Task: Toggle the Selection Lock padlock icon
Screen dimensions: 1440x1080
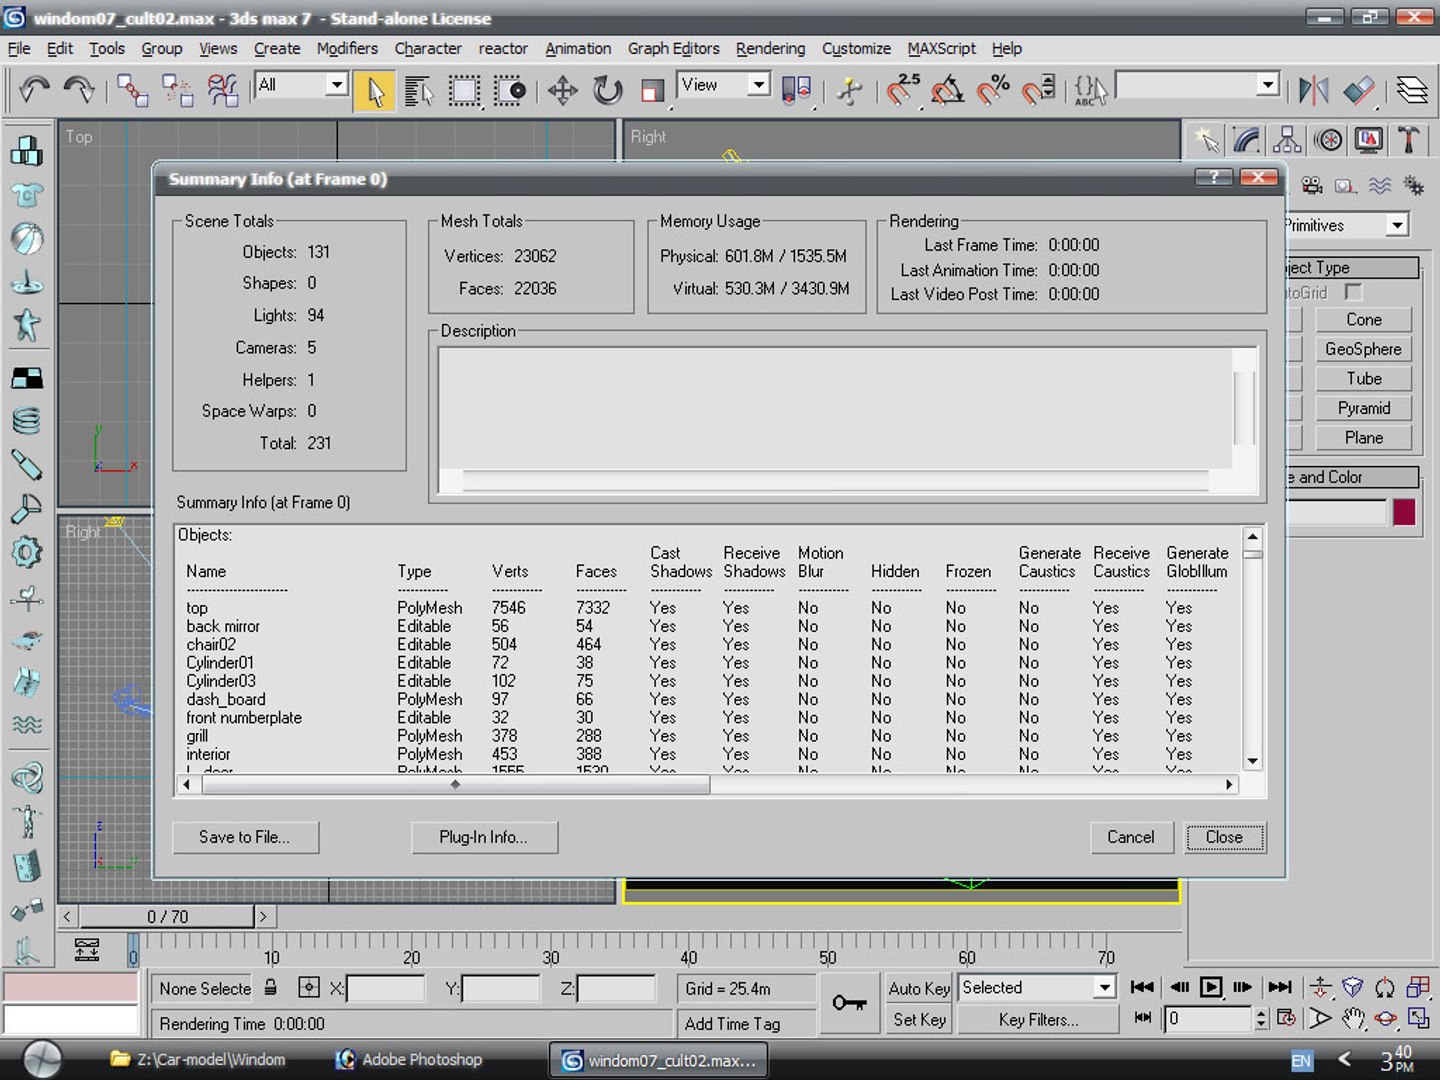Action: click(x=270, y=987)
